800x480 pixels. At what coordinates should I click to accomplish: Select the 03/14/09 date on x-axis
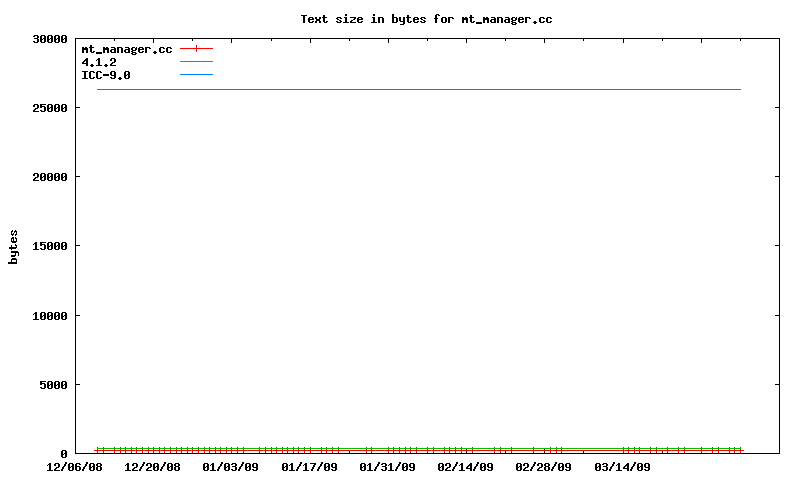point(622,467)
